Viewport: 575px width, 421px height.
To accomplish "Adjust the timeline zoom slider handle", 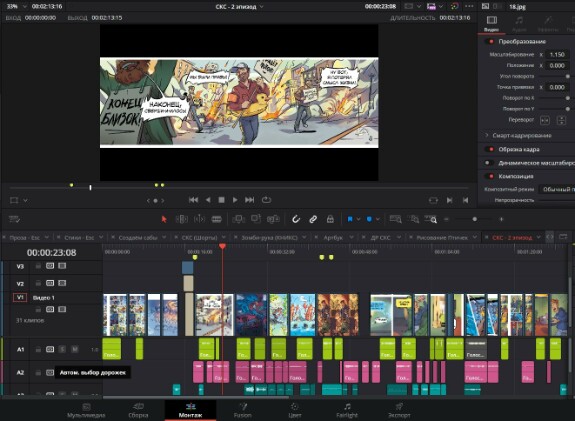I will pos(475,219).
